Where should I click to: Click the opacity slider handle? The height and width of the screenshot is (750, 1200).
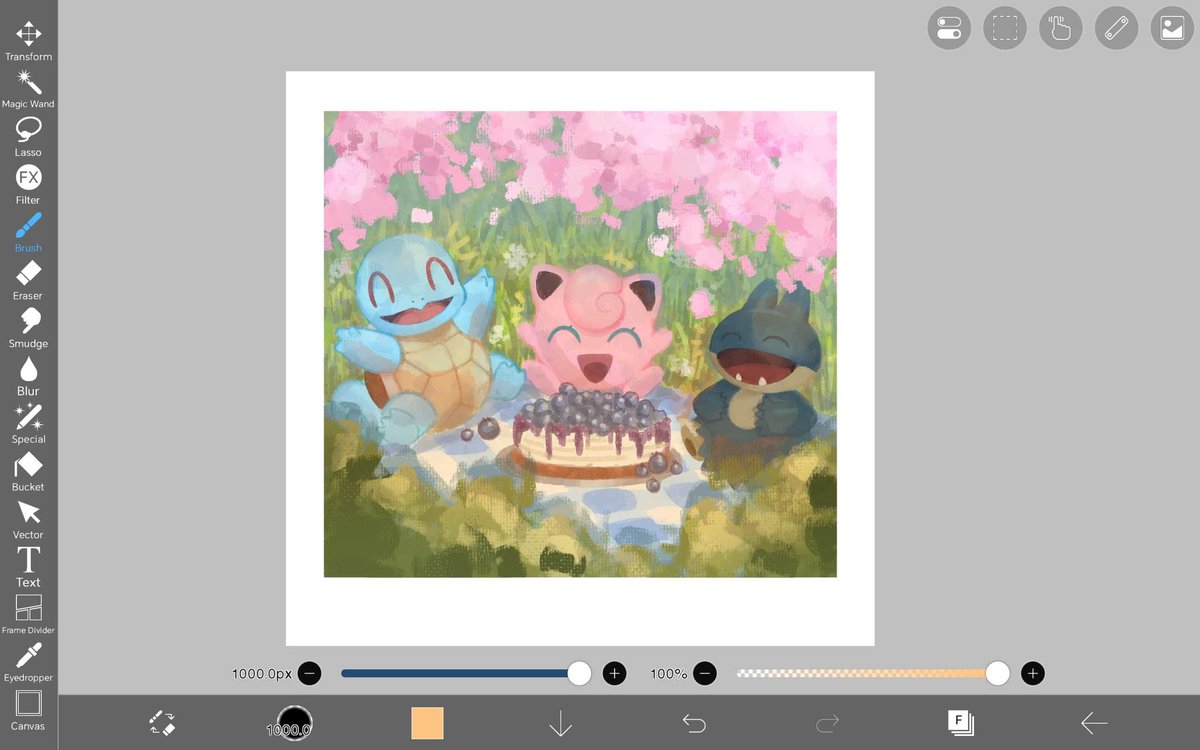pyautogui.click(x=997, y=674)
